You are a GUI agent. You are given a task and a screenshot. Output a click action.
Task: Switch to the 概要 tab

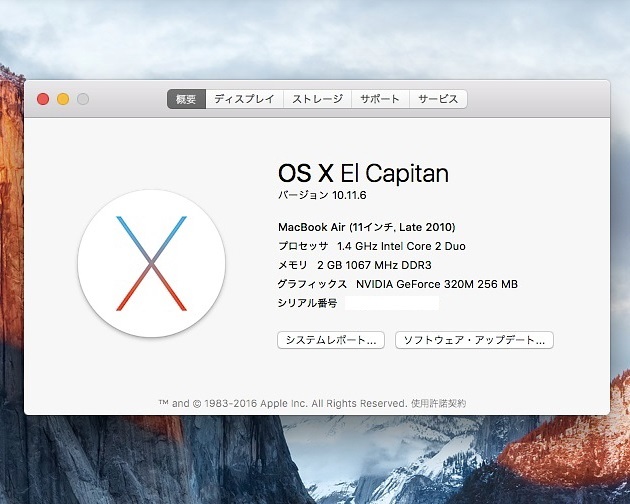[x=186, y=99]
